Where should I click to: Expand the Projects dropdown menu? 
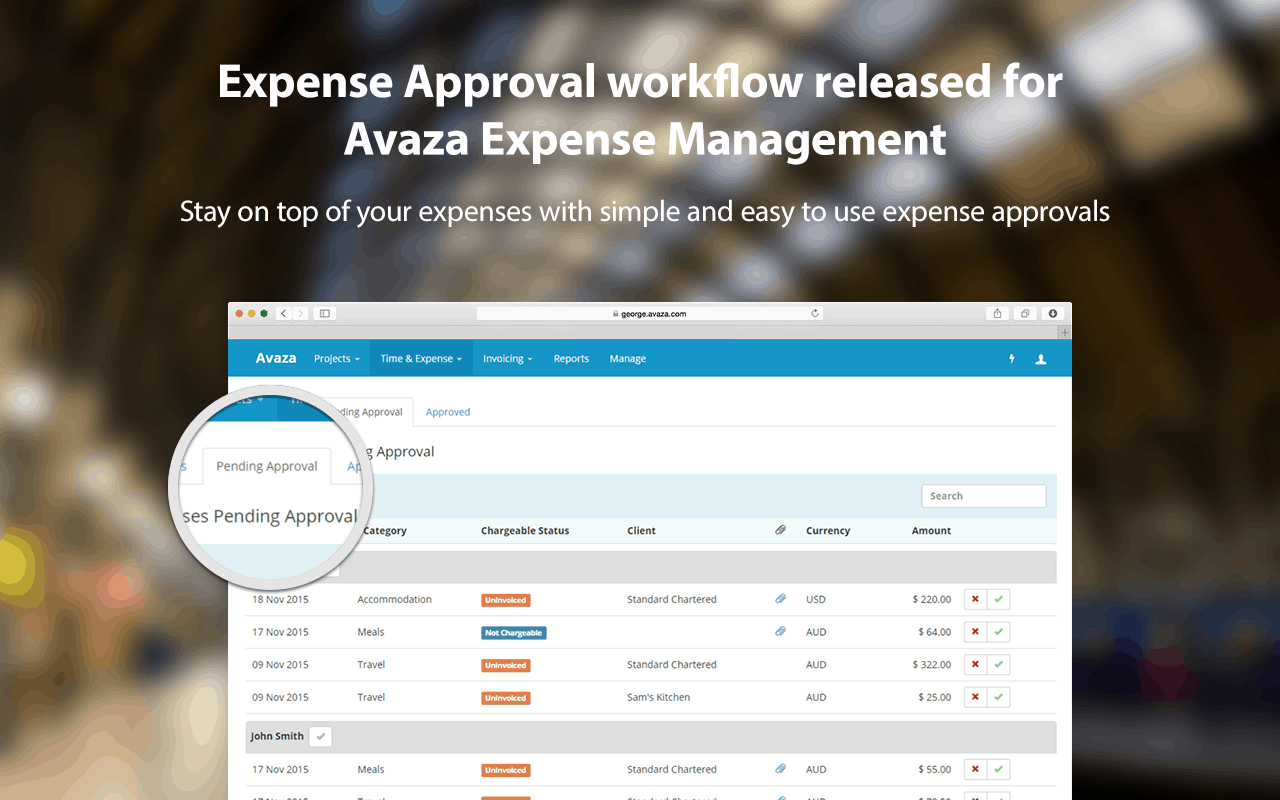pyautogui.click(x=336, y=359)
